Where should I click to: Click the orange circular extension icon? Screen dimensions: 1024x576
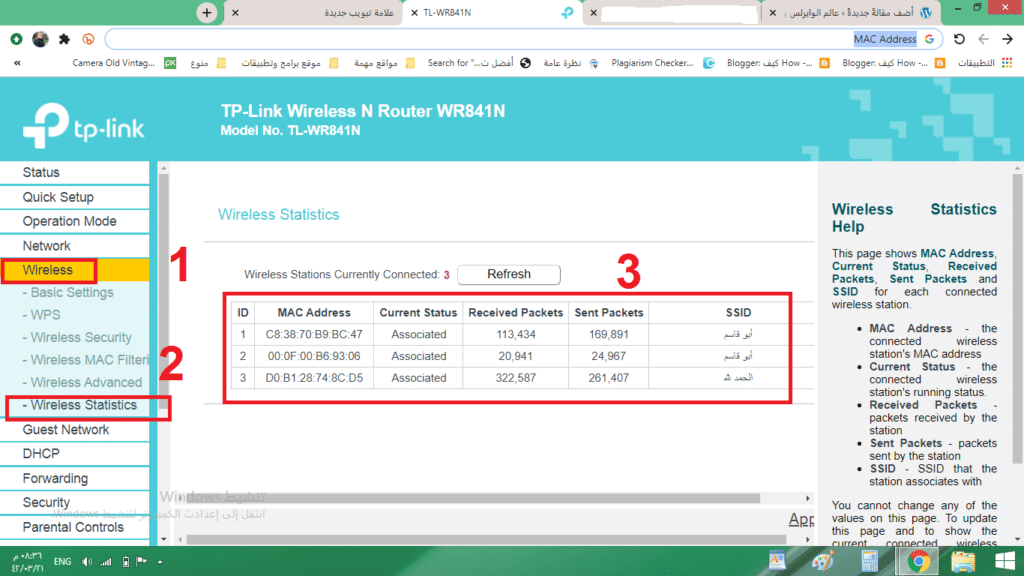pyautogui.click(x=88, y=39)
